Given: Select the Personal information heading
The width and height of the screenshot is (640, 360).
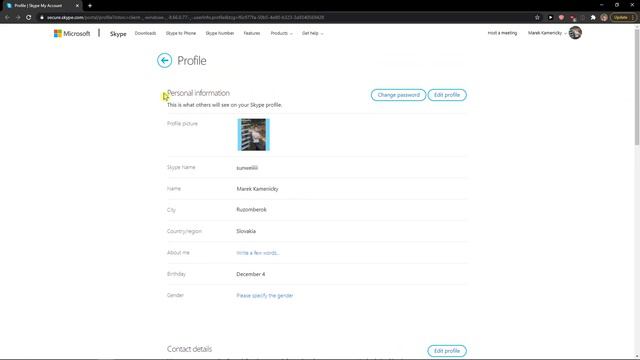Looking at the screenshot, I should point(198,93).
